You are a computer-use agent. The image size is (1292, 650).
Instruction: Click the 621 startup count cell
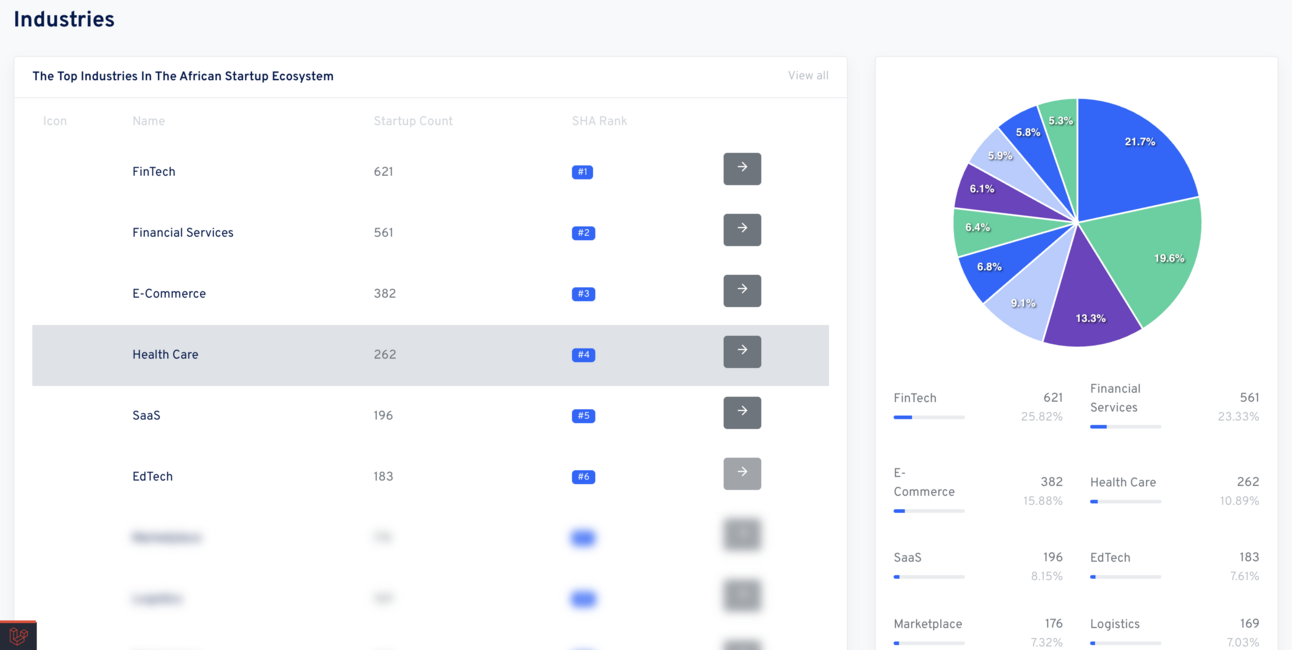(x=384, y=172)
